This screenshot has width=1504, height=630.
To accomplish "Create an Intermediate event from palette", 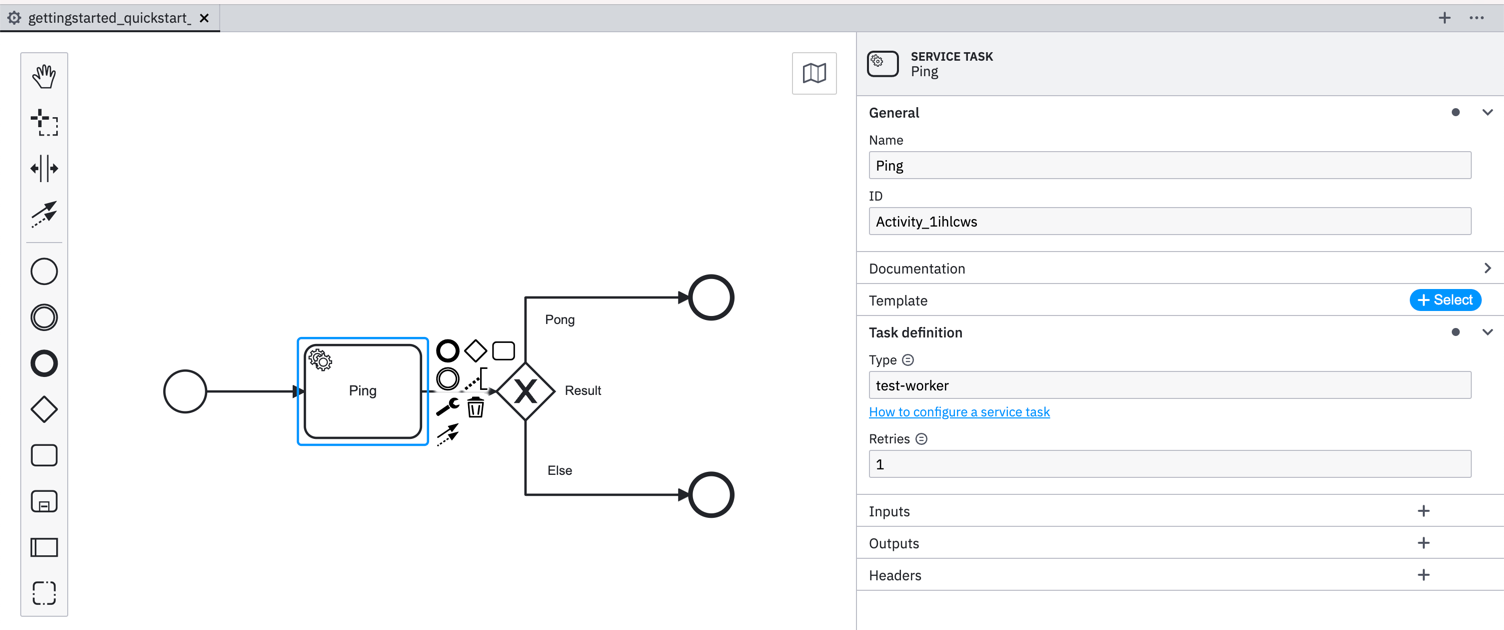I will pos(44,317).
